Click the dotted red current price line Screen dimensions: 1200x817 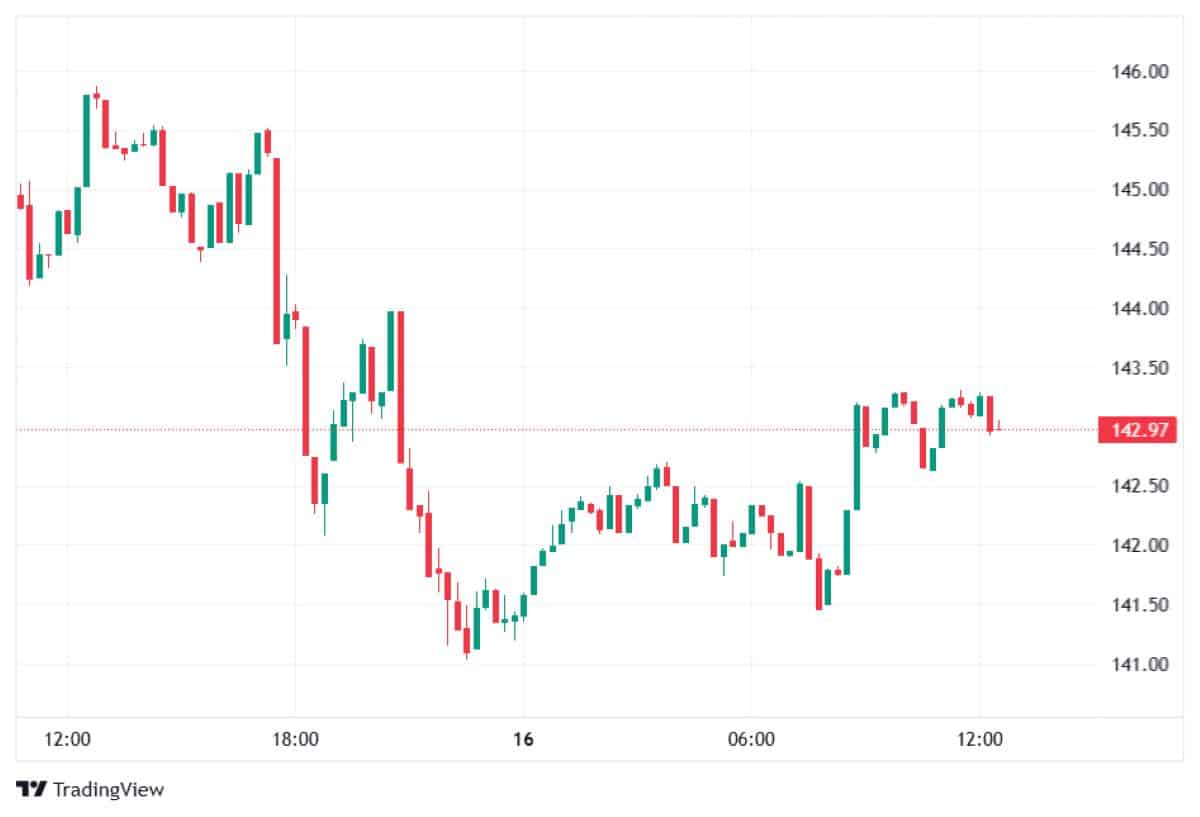pyautogui.click(x=600, y=430)
